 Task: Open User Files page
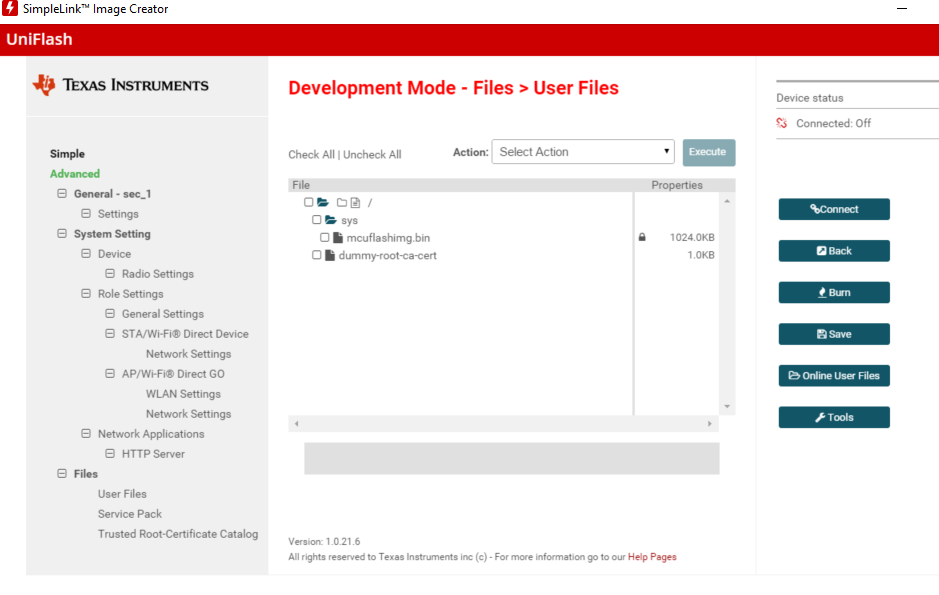point(122,494)
